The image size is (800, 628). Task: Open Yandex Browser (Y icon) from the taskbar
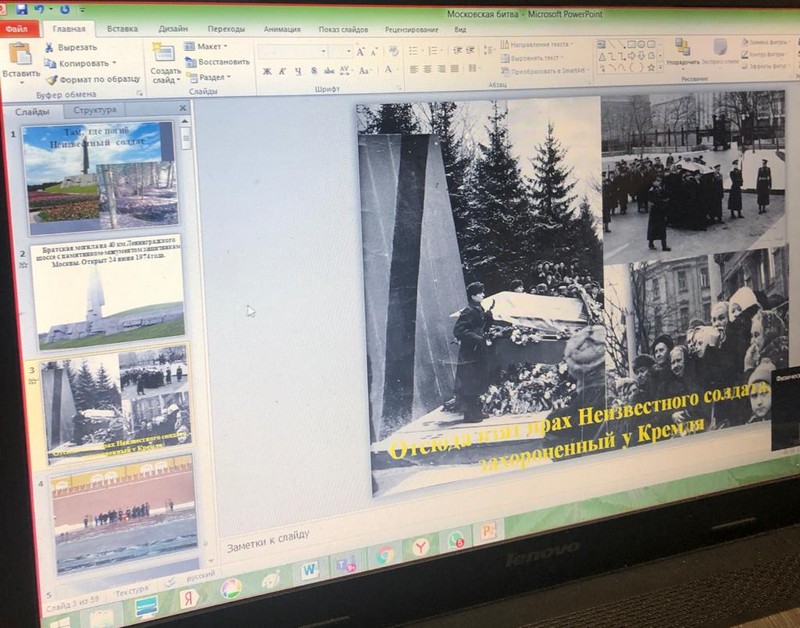(420, 548)
